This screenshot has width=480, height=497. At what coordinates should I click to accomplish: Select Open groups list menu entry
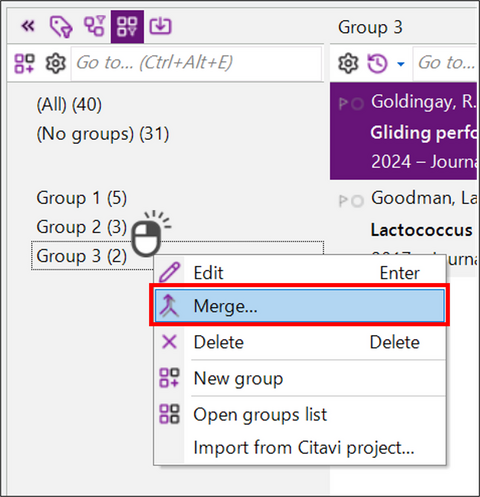coord(299,415)
